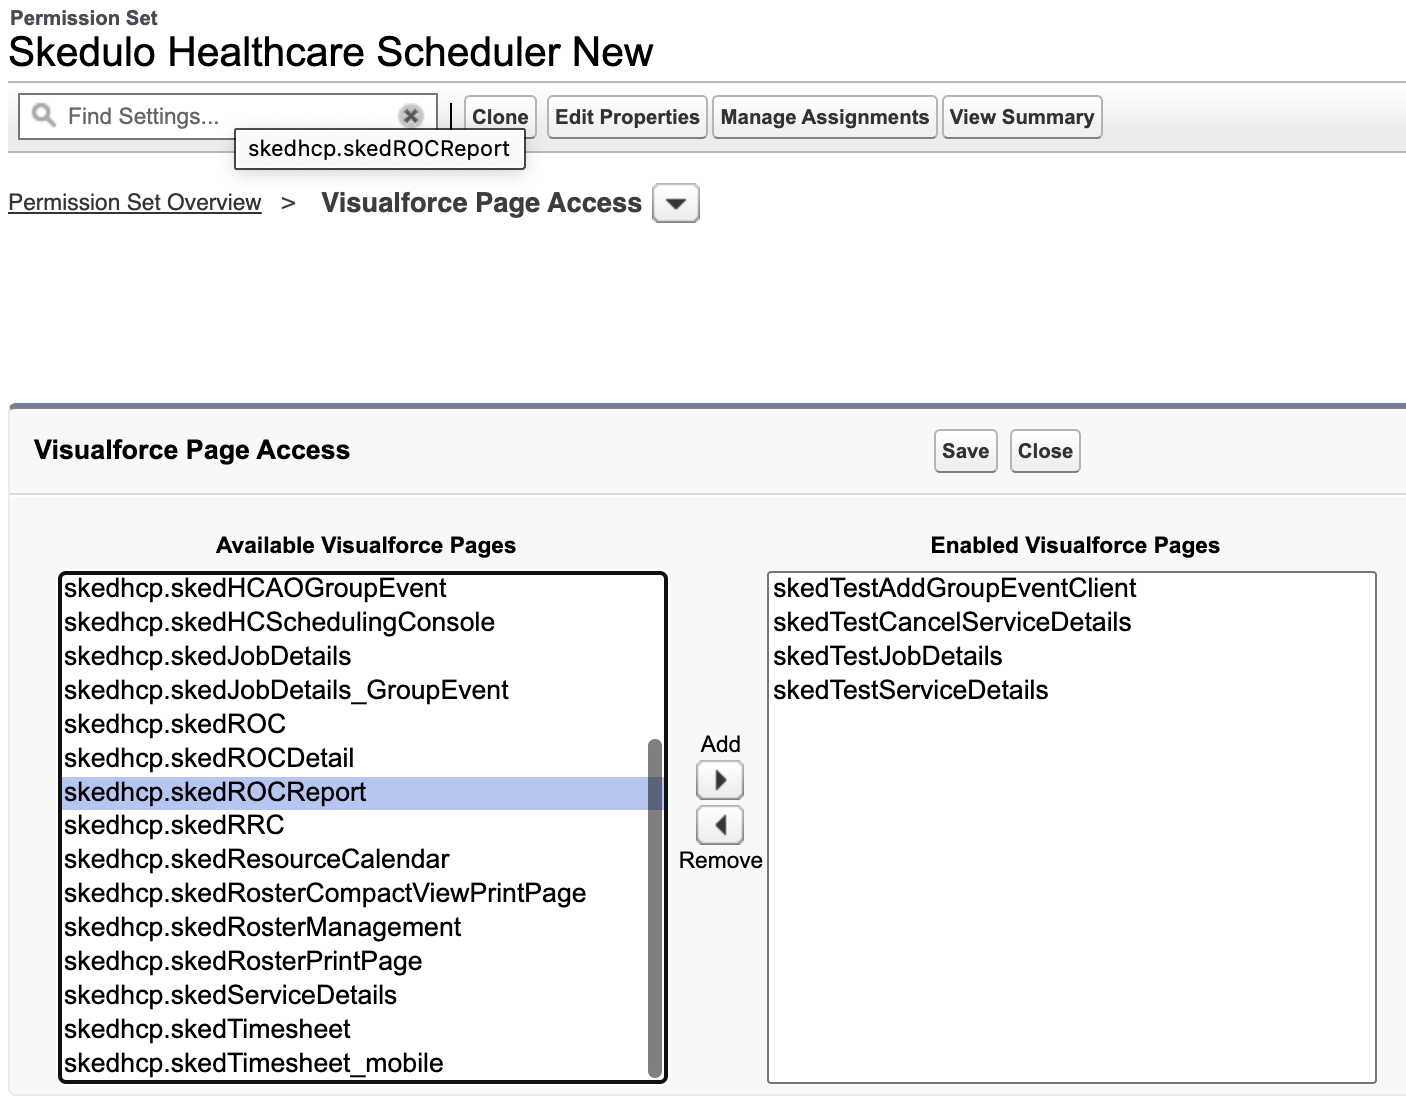Image resolution: width=1406 pixels, height=1114 pixels.
Task: Select skedhcp.skedROCDetail list item
Action: tap(354, 758)
